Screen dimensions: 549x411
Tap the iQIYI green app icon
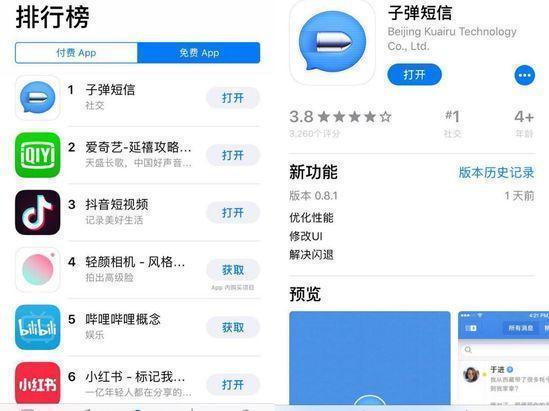click(x=37, y=155)
